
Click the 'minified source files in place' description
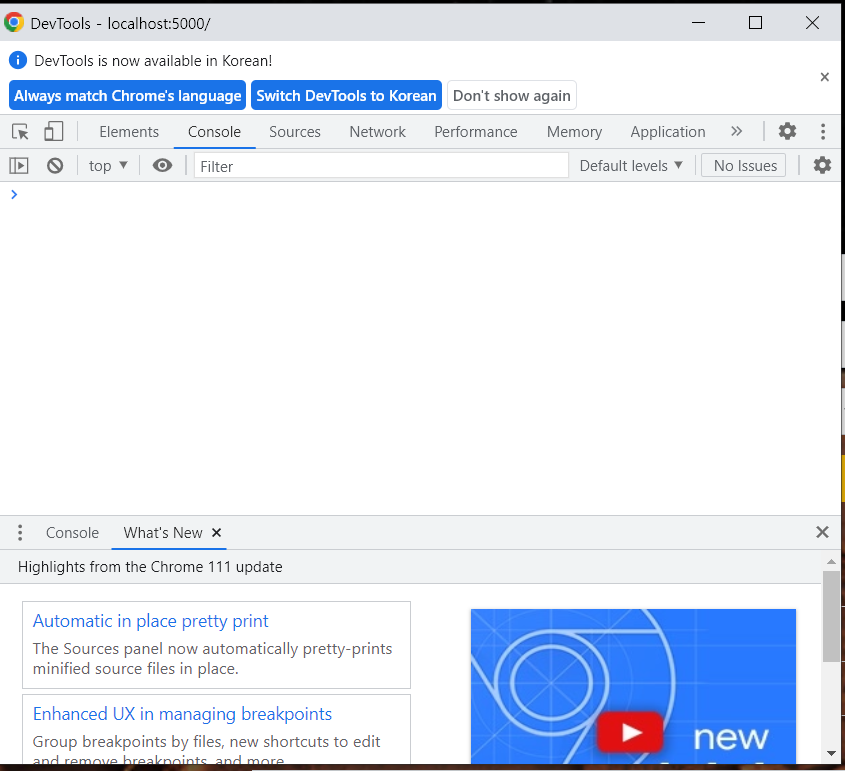click(135, 669)
